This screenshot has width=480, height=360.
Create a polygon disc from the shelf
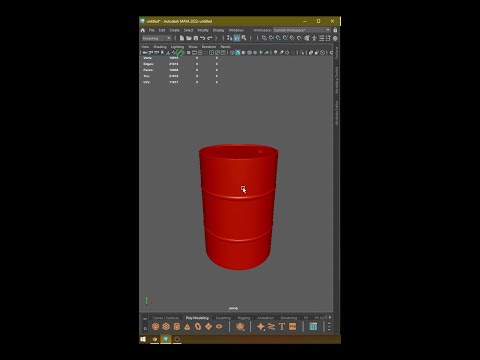219,327
